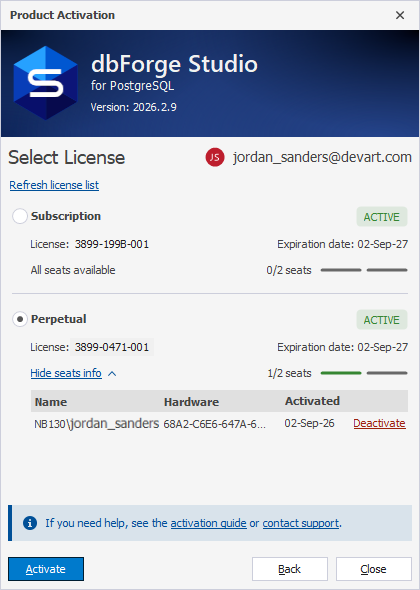
Task: Click the blue info icon in help banner
Action: (30, 523)
